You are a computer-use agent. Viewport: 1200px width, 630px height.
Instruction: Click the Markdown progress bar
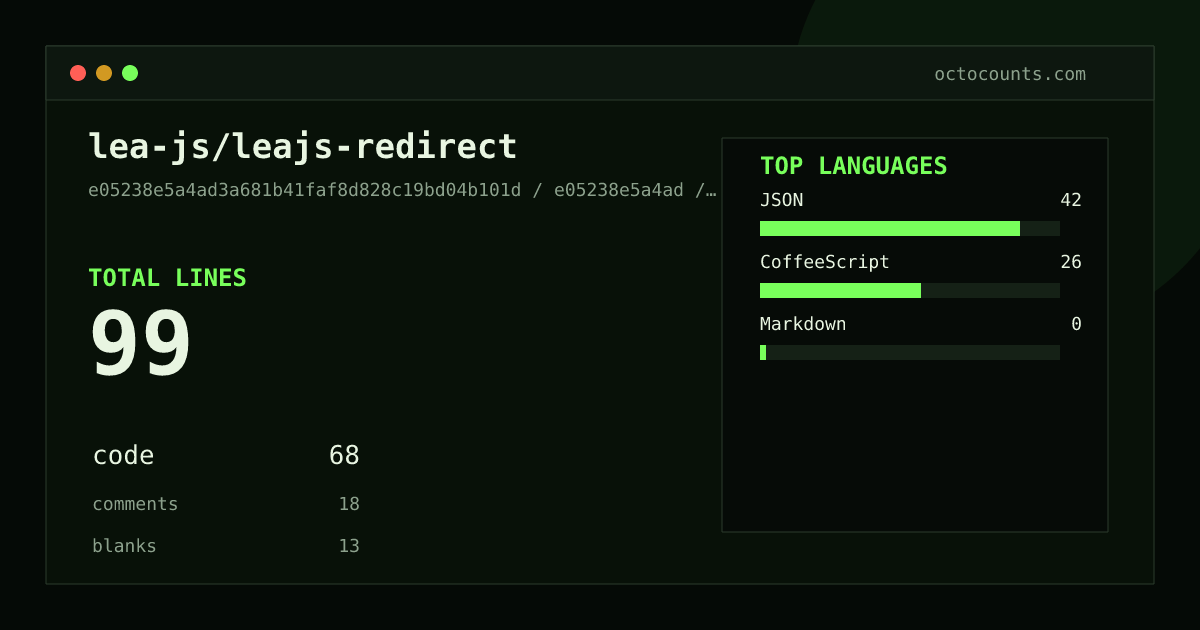pyautogui.click(x=910, y=352)
